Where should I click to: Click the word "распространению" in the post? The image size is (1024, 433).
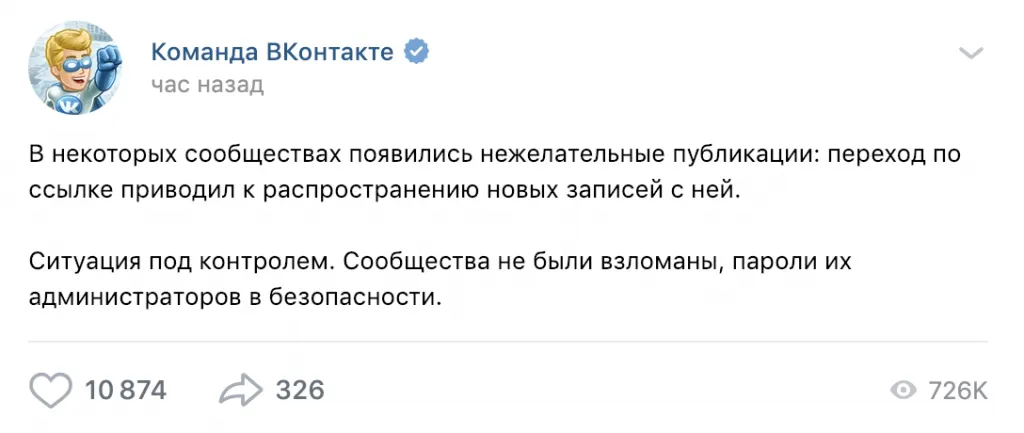tap(358, 189)
